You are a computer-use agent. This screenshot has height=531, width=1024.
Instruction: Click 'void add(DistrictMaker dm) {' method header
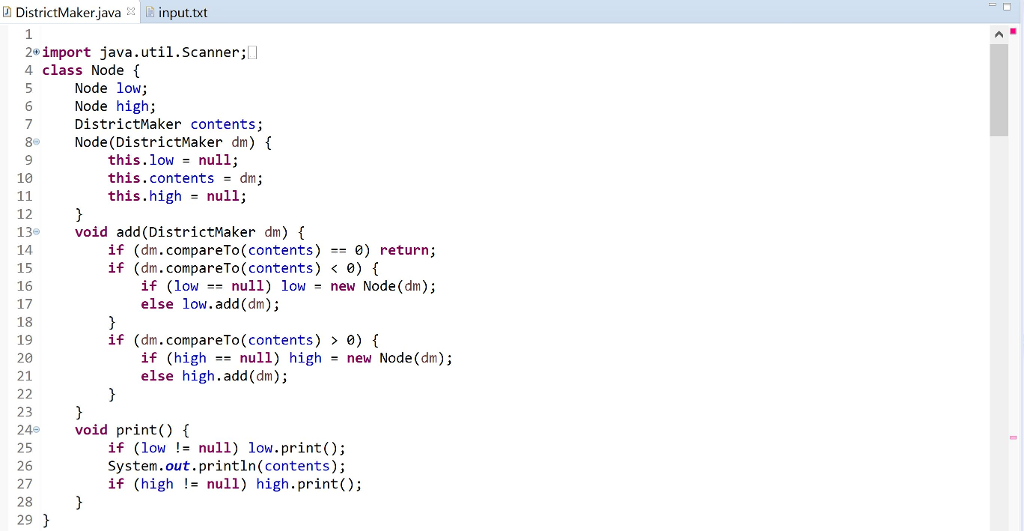(x=189, y=233)
